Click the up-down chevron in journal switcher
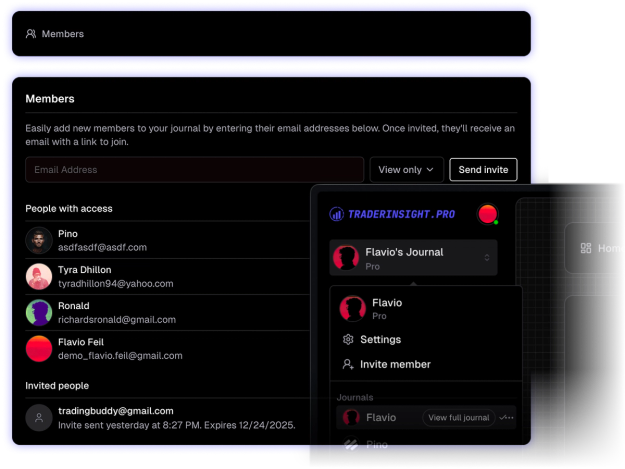The height and width of the screenshot is (469, 625). [x=487, y=258]
